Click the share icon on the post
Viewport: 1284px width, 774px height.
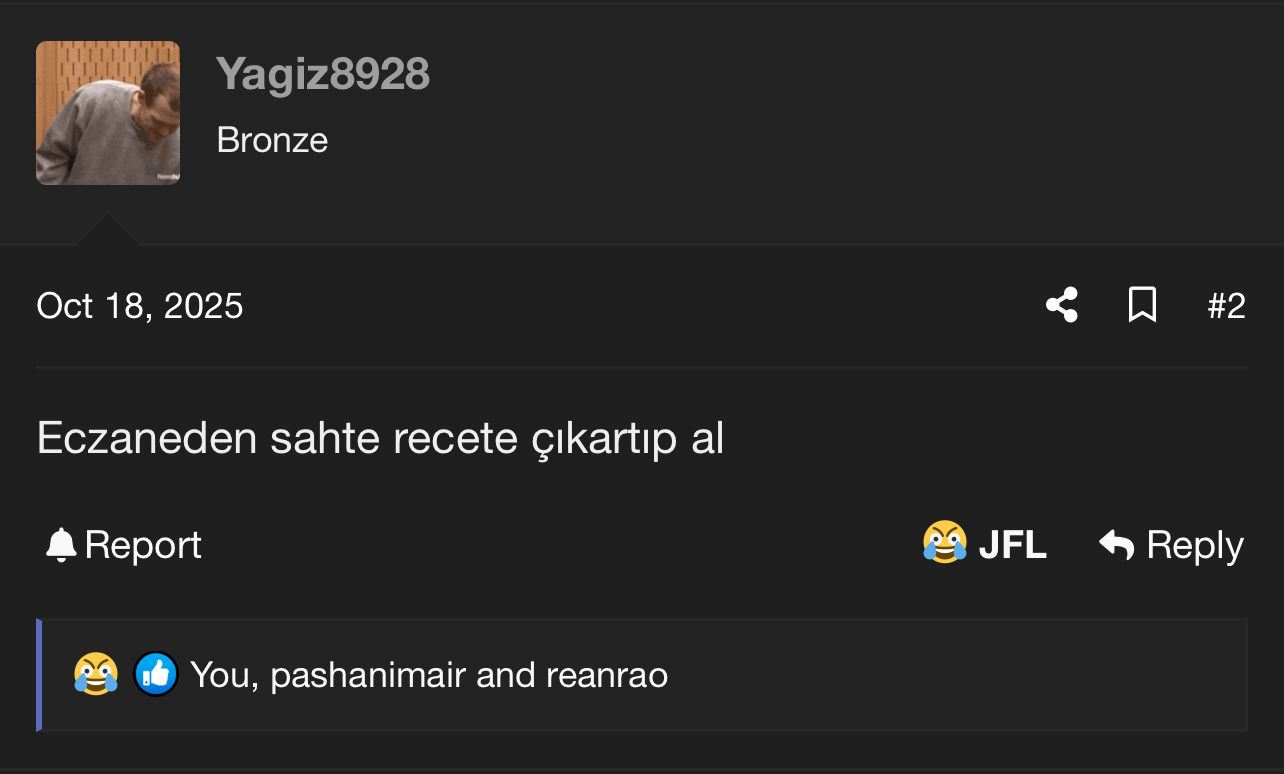[1062, 305]
